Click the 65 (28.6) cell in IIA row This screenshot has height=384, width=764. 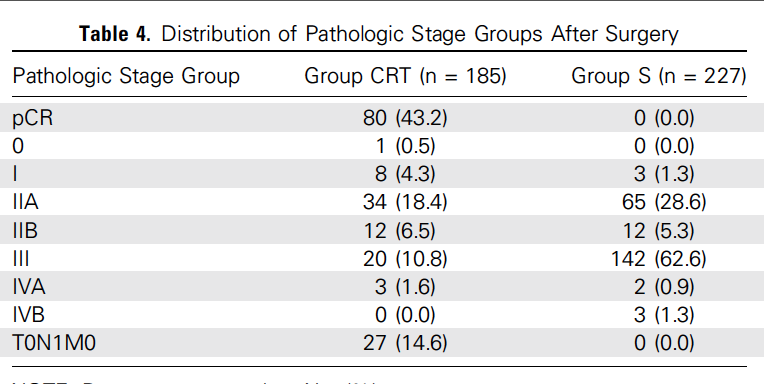tap(664, 202)
